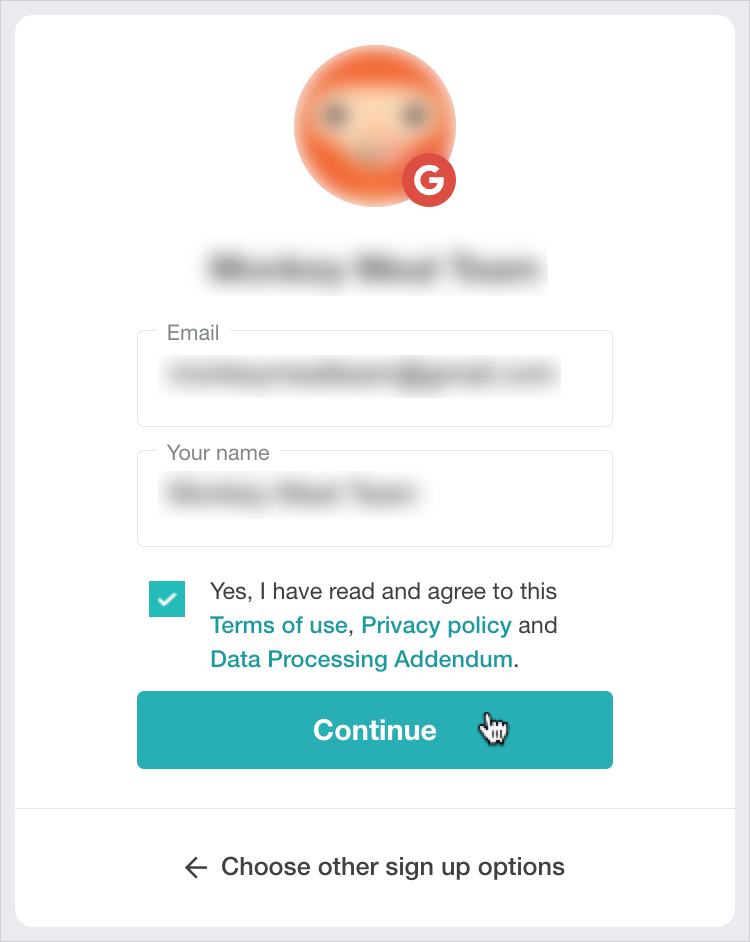Open the Data Processing Addendum link
The width and height of the screenshot is (750, 942).
[361, 660]
